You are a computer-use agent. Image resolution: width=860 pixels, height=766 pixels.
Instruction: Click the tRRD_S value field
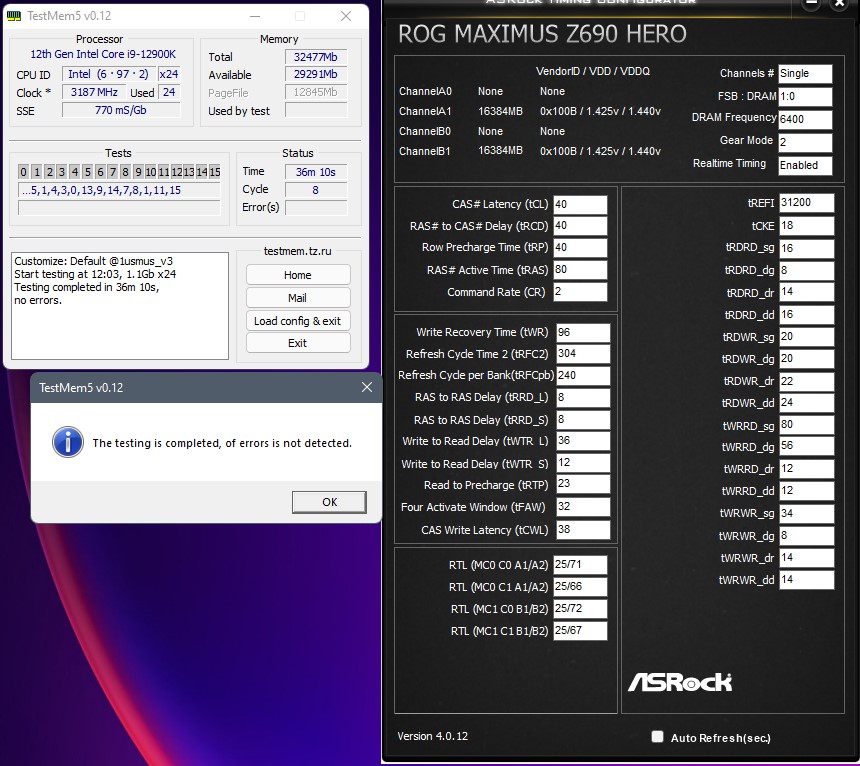(x=583, y=419)
